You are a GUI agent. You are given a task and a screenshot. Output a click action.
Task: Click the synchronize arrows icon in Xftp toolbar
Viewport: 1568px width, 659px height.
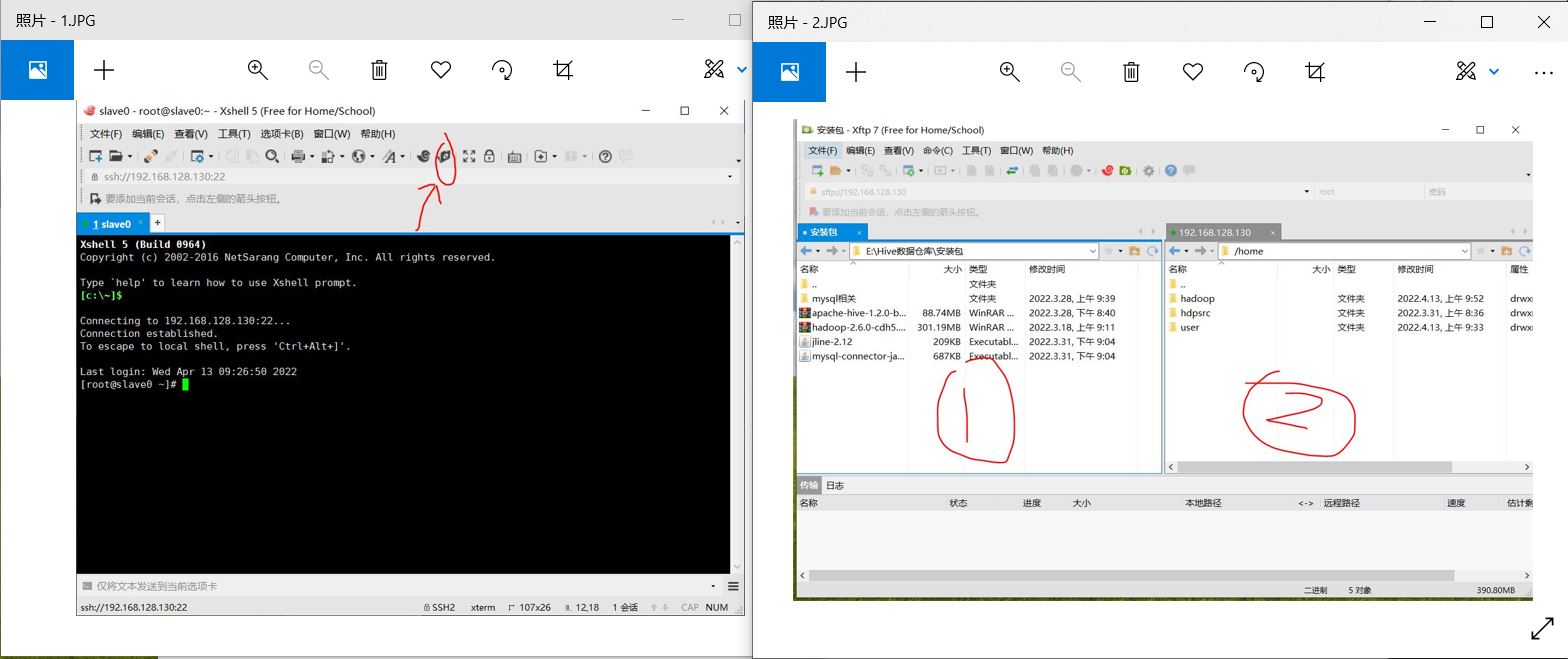click(1012, 171)
